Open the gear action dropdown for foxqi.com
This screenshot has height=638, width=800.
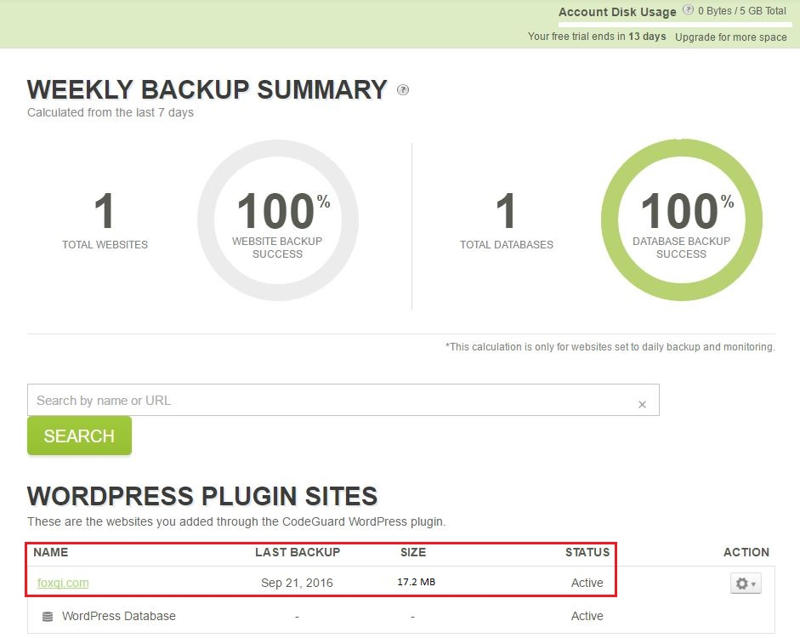[745, 583]
